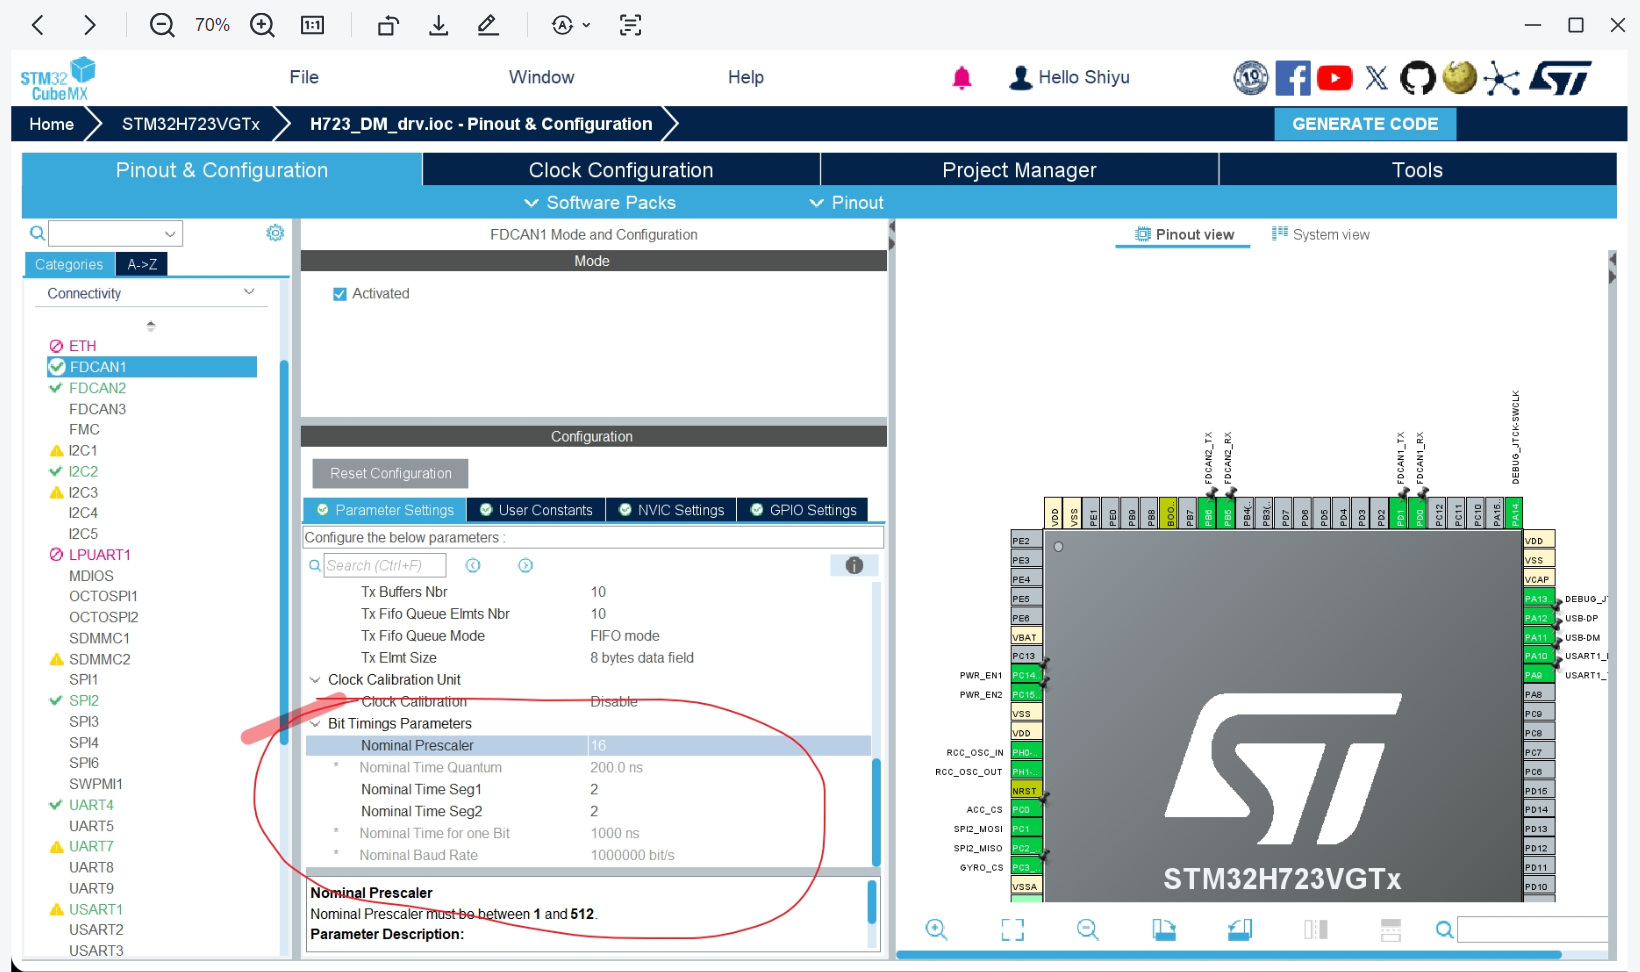Zoom in on the pinout view

[936, 929]
